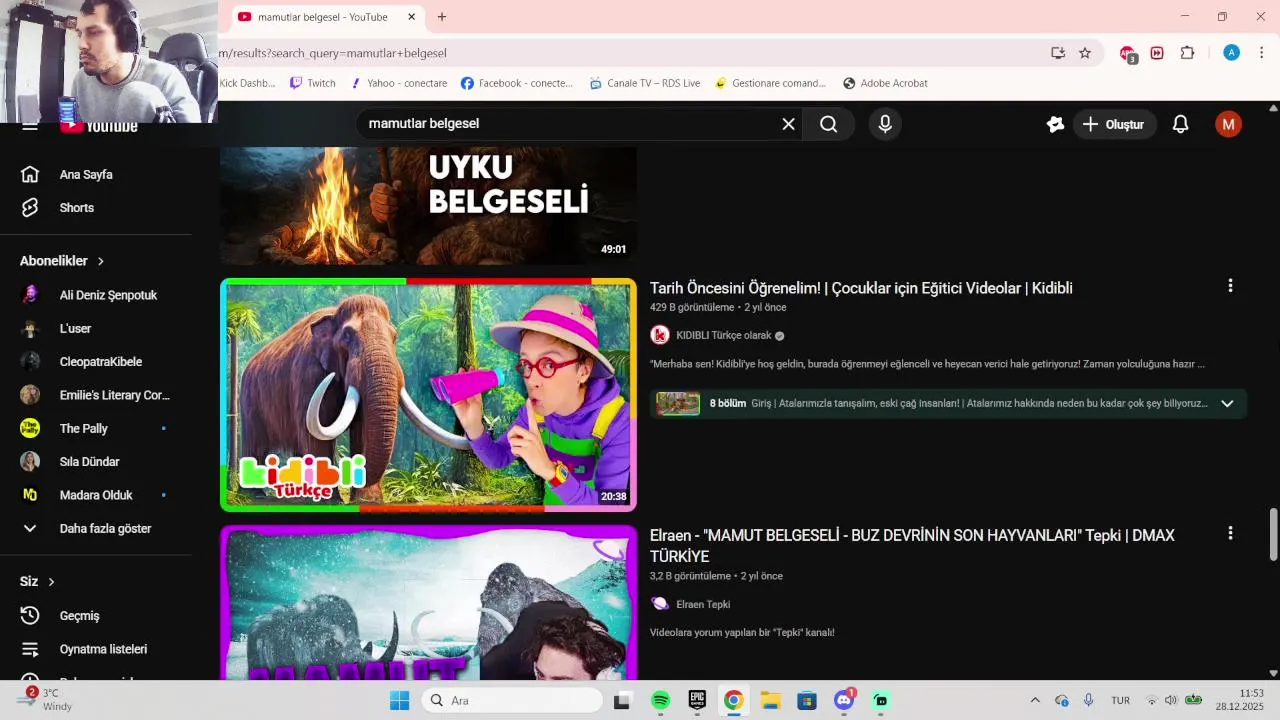
Task: Open the Yahoo - conectare bookmark
Action: 398,83
